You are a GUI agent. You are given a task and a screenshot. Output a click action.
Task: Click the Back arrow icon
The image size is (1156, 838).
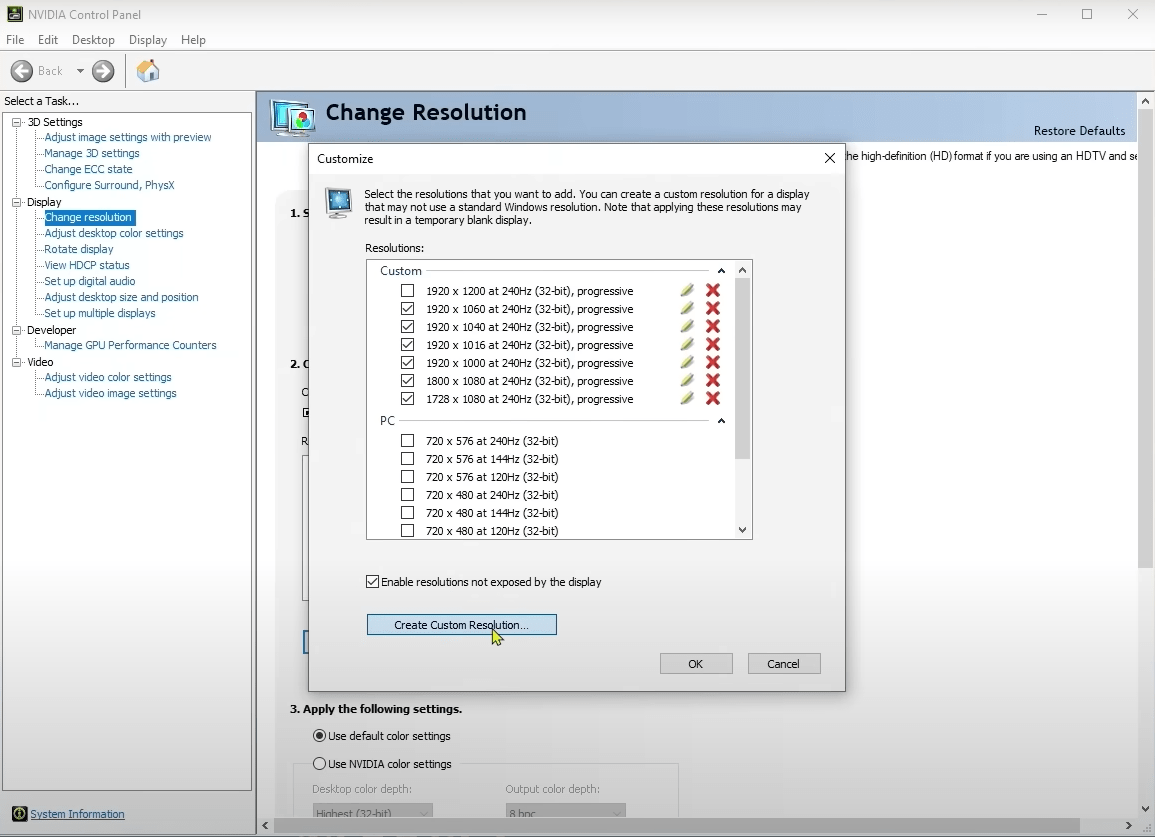click(x=22, y=71)
